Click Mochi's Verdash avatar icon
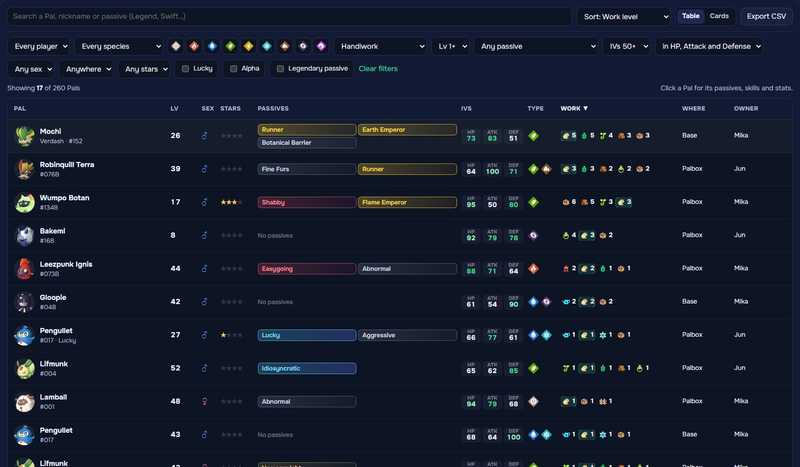Viewport: 800px width, 467px height. [24, 136]
